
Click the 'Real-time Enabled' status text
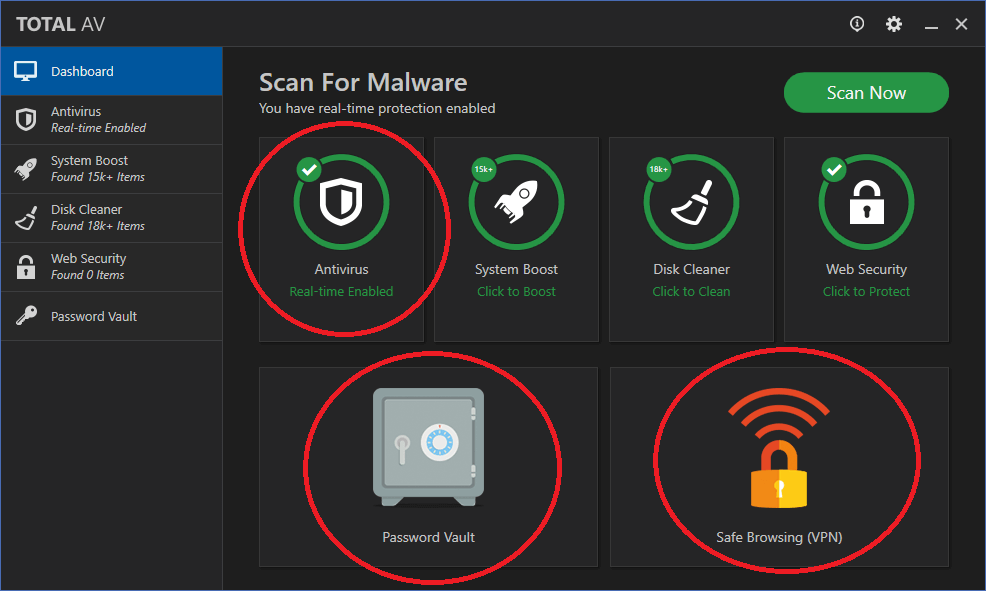341,292
